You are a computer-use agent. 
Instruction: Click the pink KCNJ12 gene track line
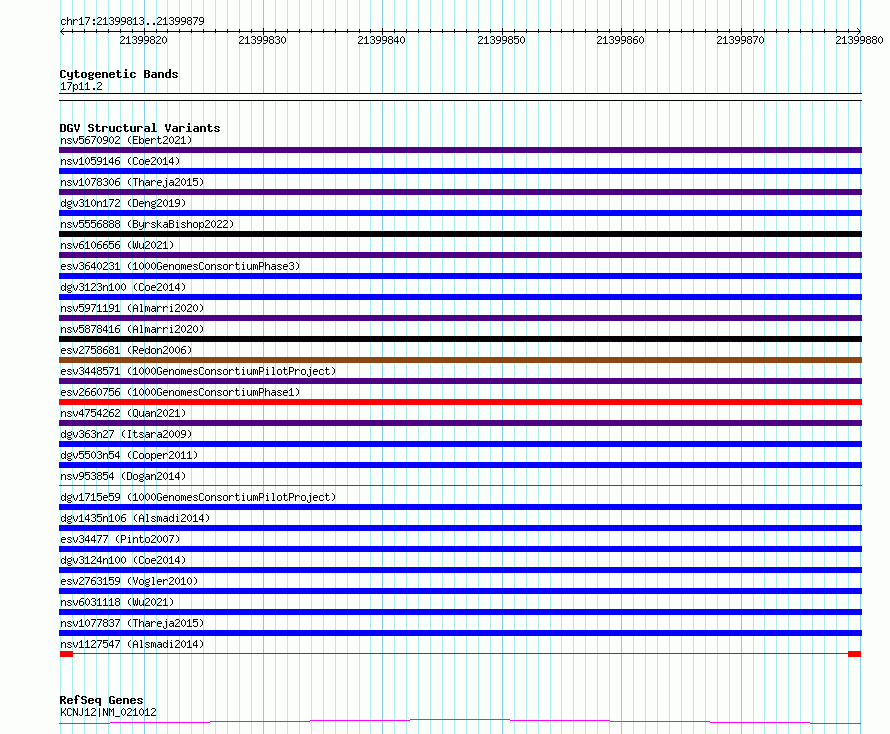pos(460,722)
